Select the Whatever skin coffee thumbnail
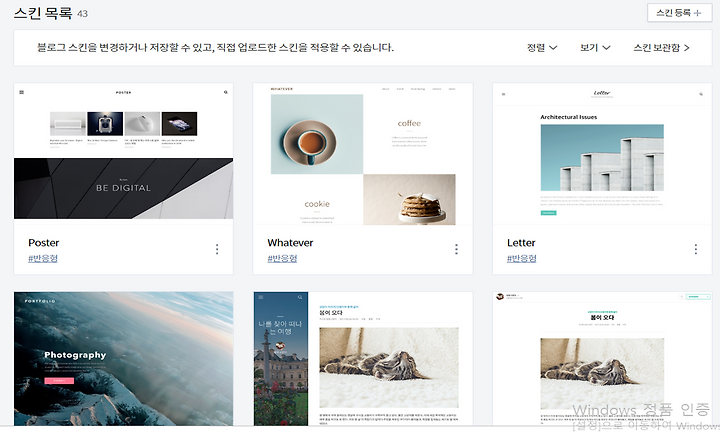The height and width of the screenshot is (432, 720). (x=363, y=154)
